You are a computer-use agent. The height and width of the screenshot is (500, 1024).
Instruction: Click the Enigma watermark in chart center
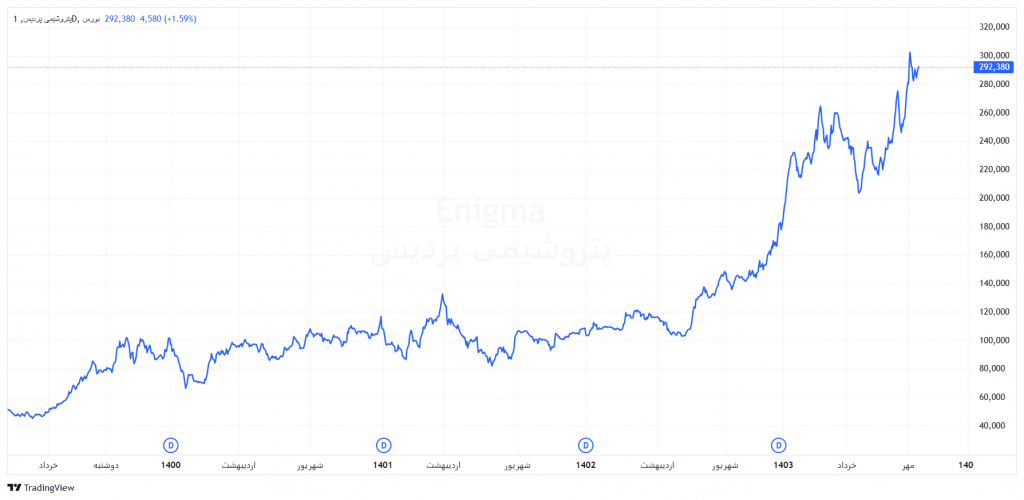(490, 213)
